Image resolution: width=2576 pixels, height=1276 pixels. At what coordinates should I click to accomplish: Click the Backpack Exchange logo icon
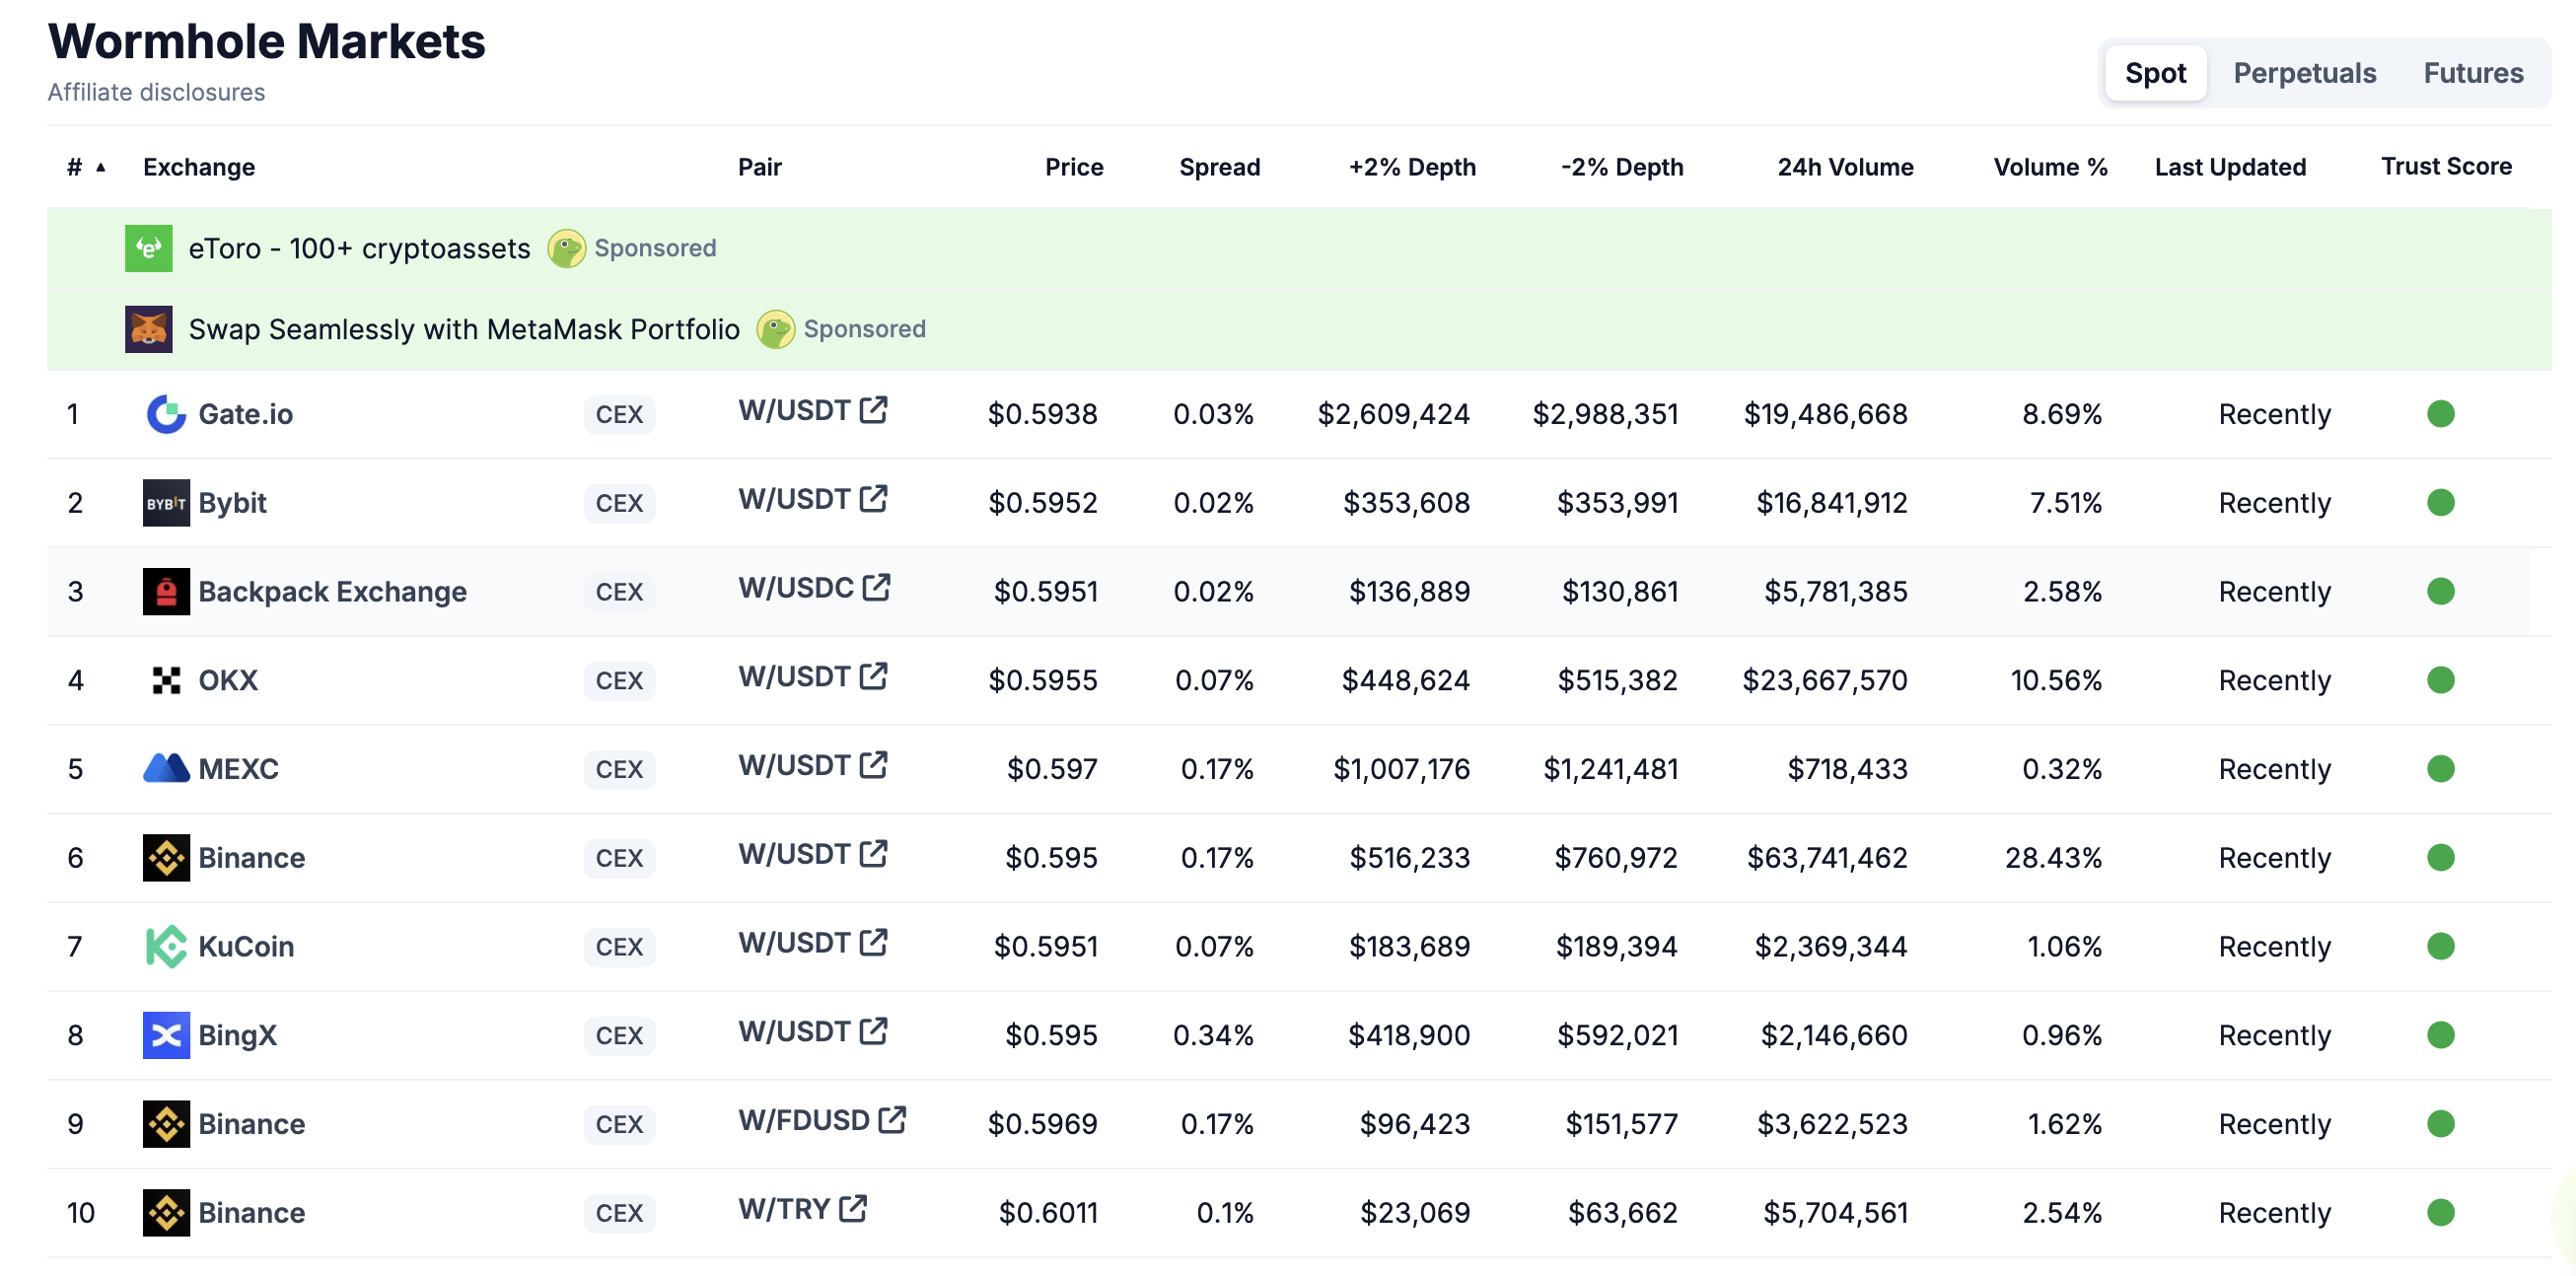[166, 592]
